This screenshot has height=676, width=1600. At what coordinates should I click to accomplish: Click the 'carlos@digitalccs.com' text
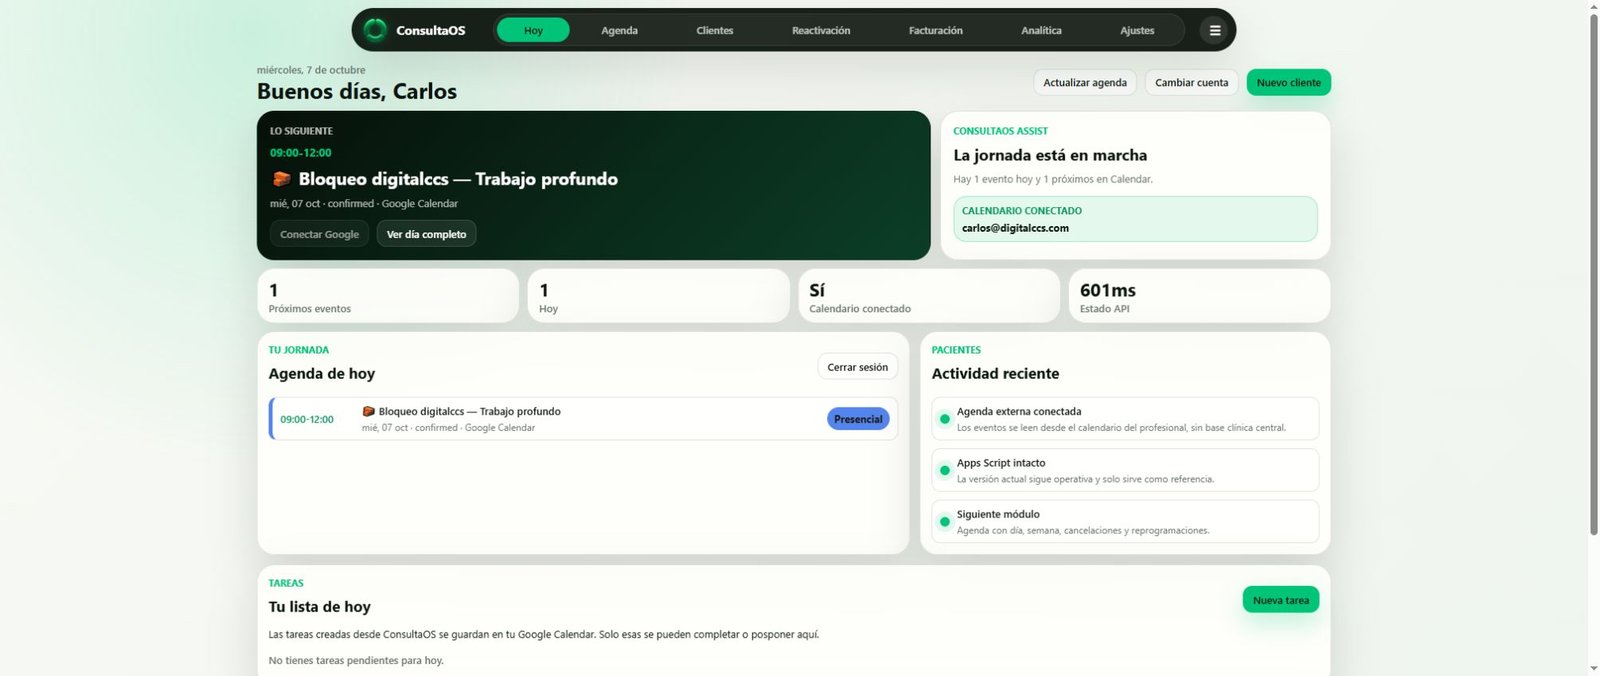tap(1015, 228)
